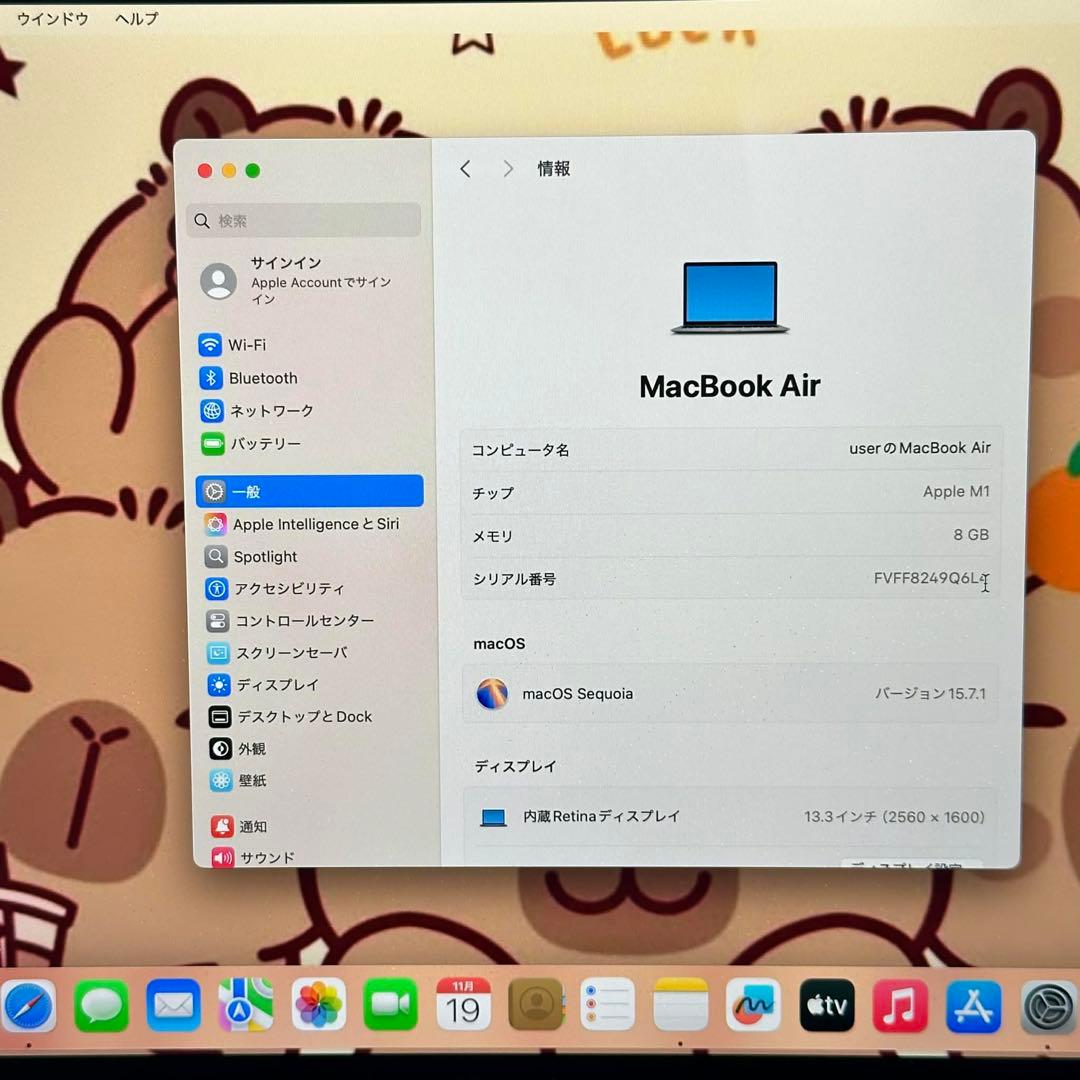Open Apple Intelligence と Siri settings
This screenshot has width=1080, height=1080.
pyautogui.click(x=314, y=524)
